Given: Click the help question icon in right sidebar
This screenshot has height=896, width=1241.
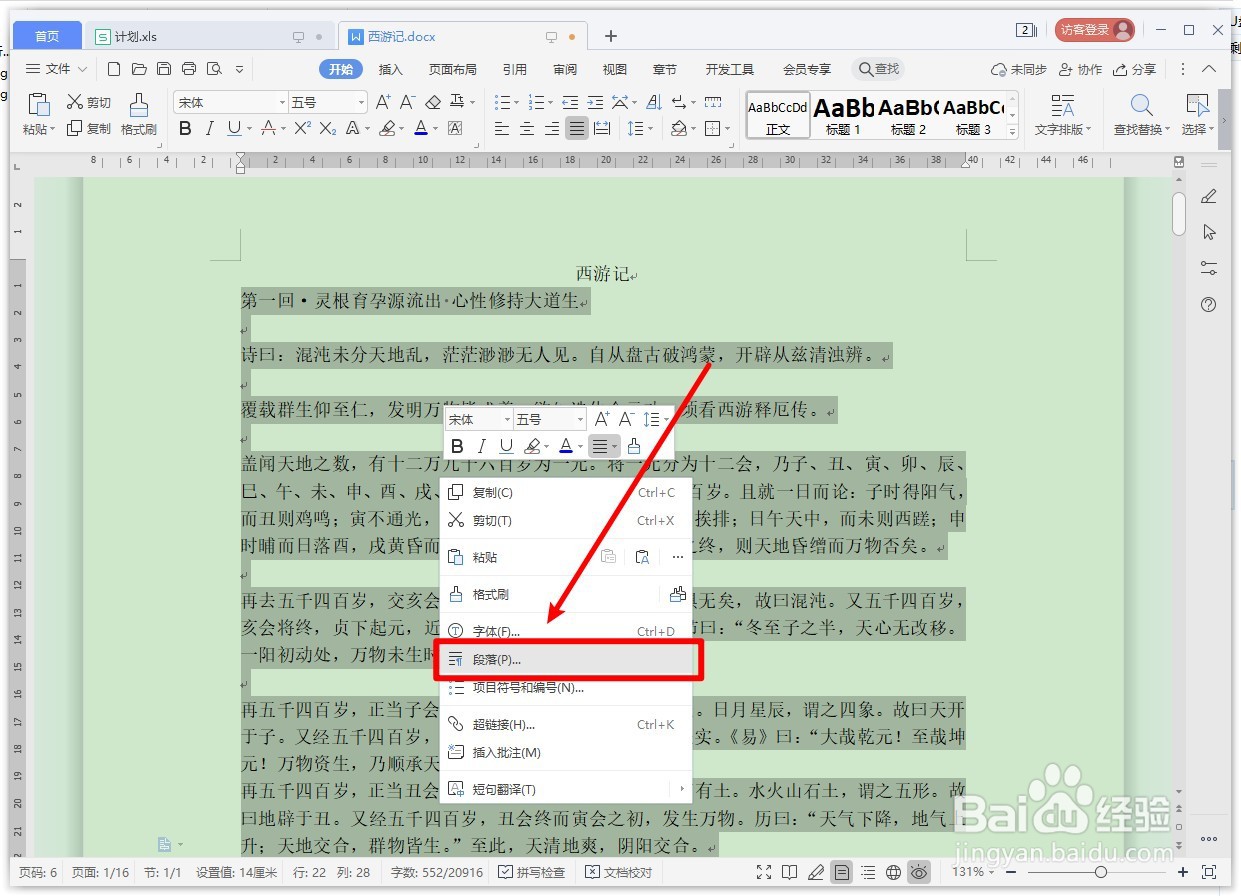Looking at the screenshot, I should [1209, 305].
